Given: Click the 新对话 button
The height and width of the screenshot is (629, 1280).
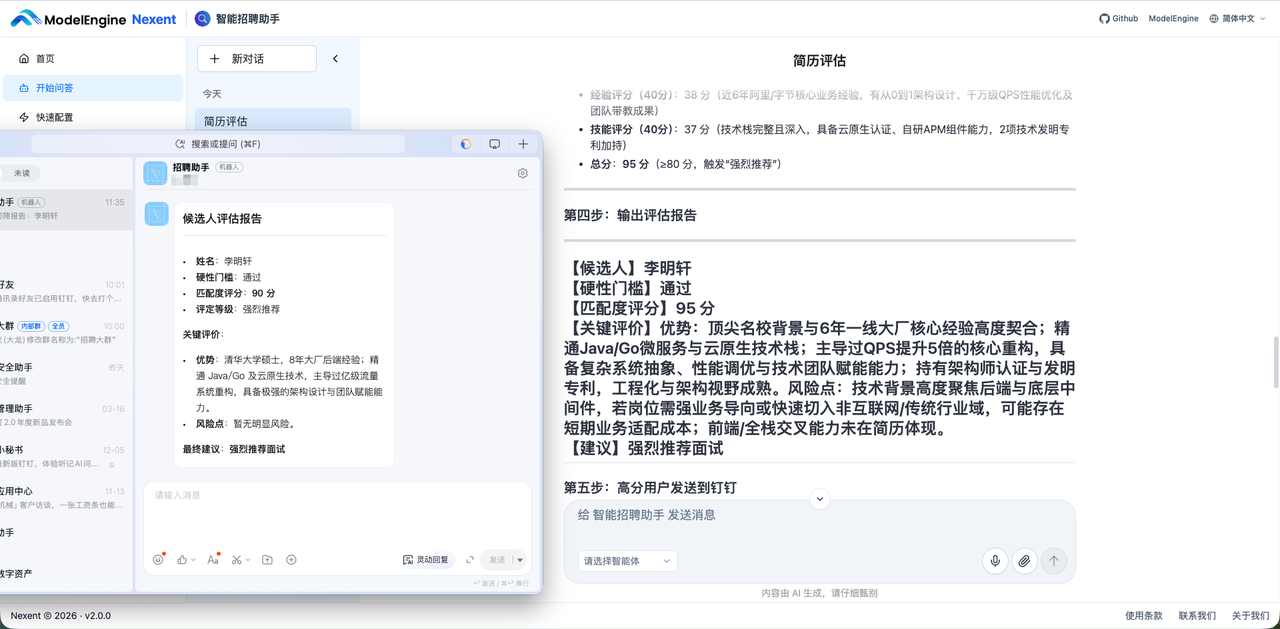Looking at the screenshot, I should point(256,59).
